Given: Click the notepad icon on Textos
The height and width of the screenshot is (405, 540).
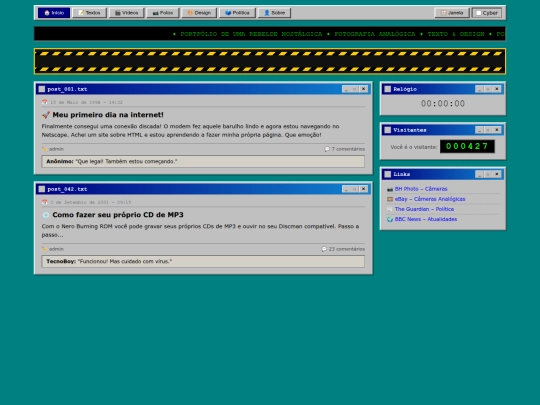Looking at the screenshot, I should 81,13.
